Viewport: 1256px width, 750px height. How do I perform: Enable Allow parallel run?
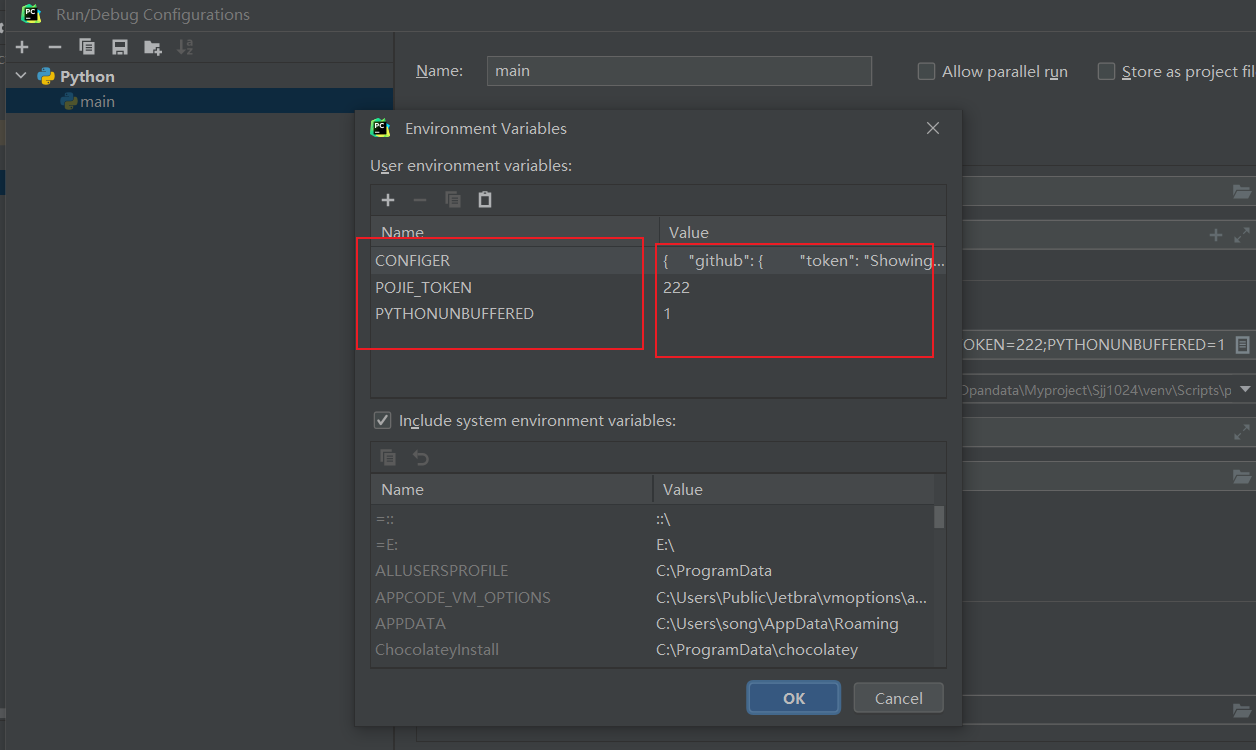(x=924, y=71)
